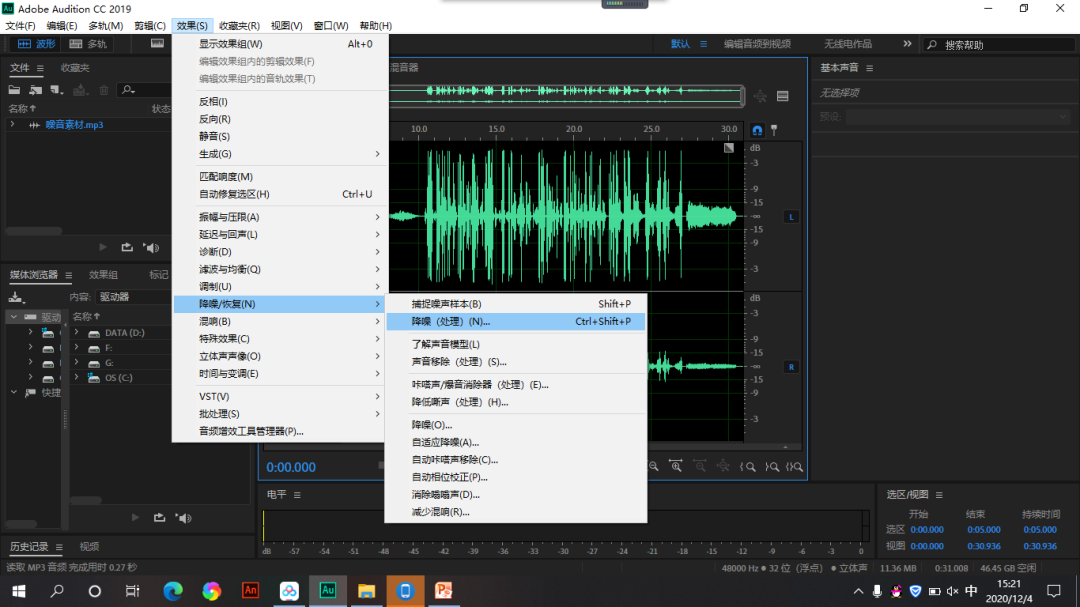Toggle auto-play speaker icon in Files panel
This screenshot has height=607, width=1080.
(151, 247)
